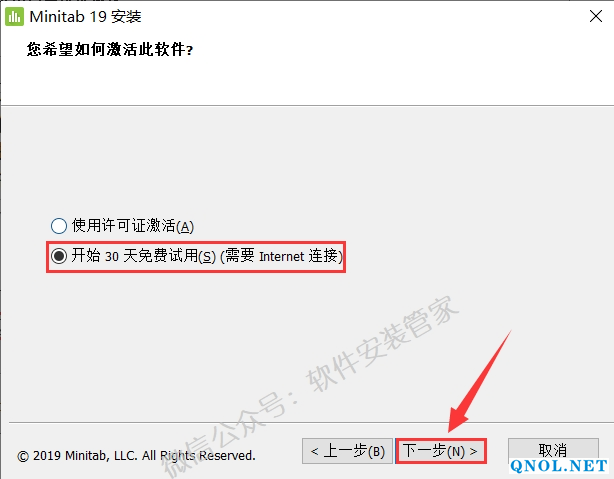Close the Minitab 19 installer window
The image size is (614, 479).
pos(596,16)
